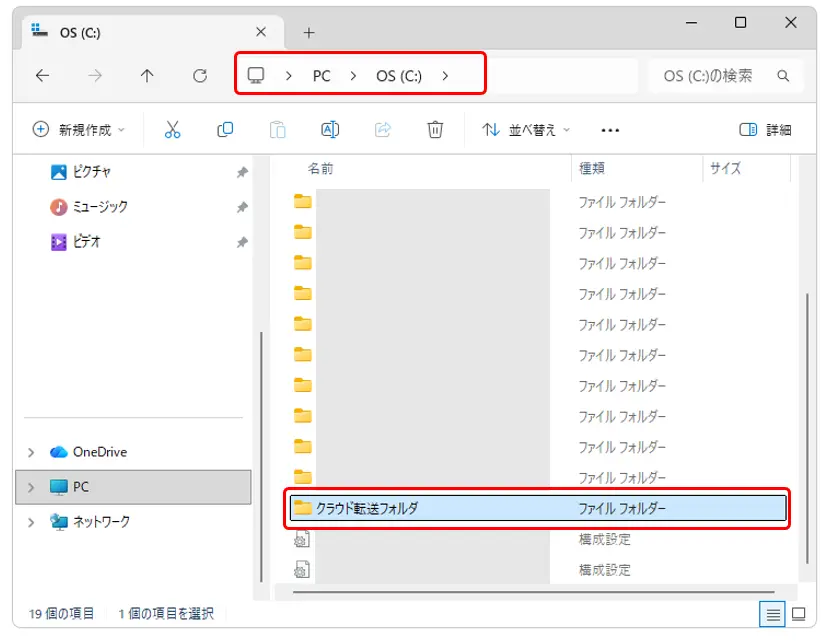Click the Rename icon in toolbar
The width and height of the screenshot is (827, 641).
point(330,130)
